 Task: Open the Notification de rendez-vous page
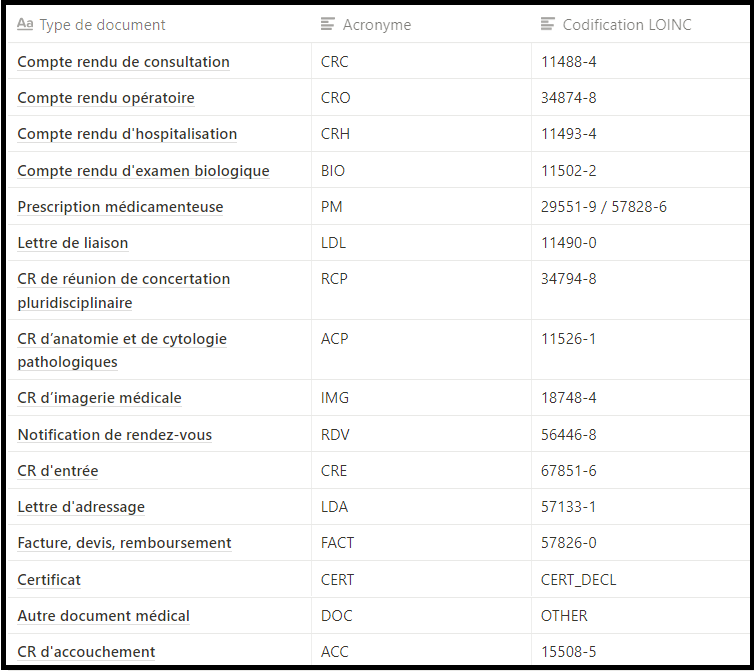point(114,435)
